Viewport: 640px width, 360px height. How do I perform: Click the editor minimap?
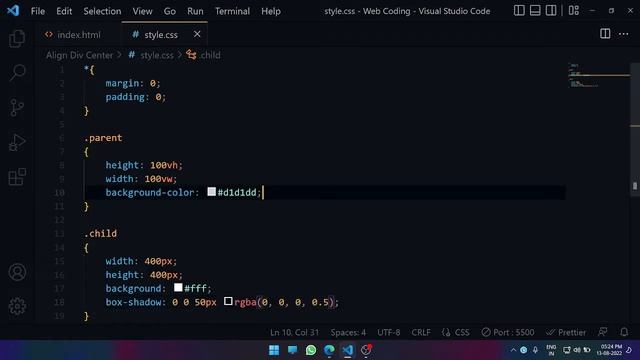click(x=598, y=75)
